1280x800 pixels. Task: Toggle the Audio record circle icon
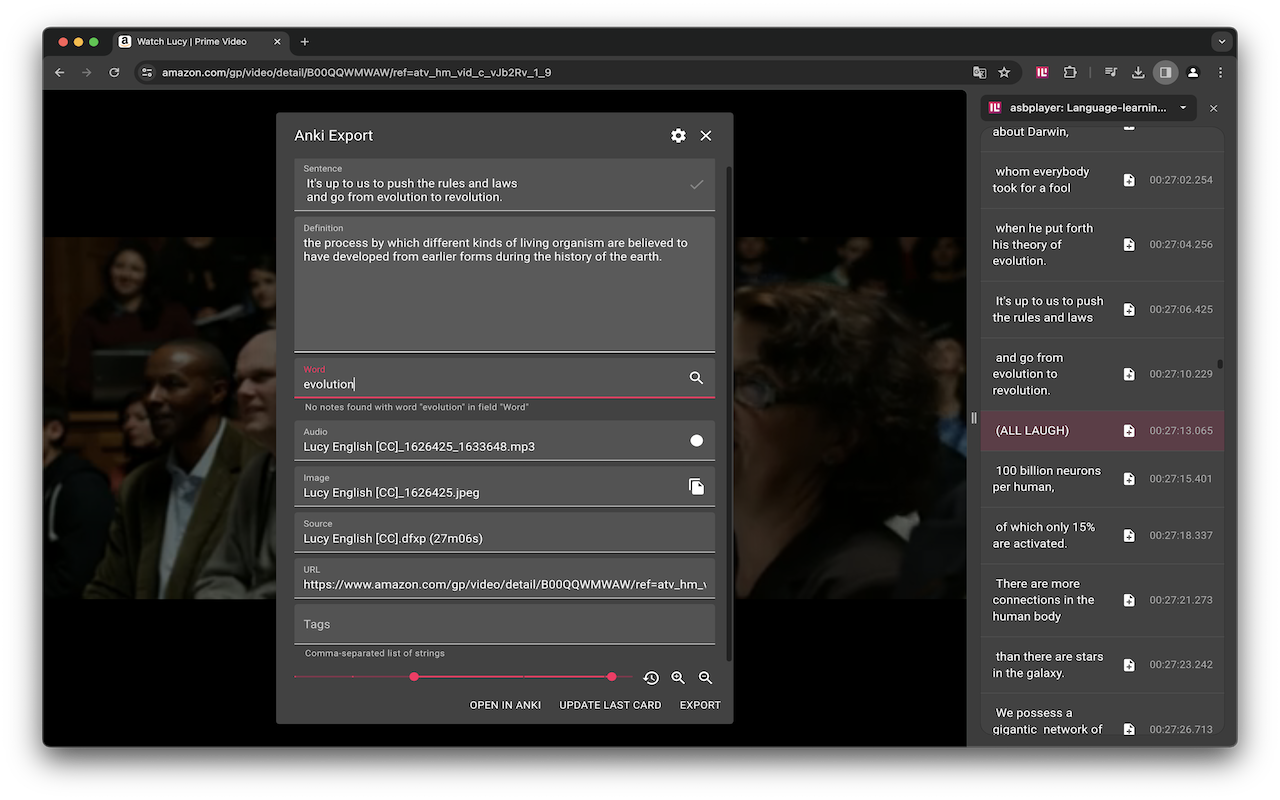[x=697, y=440]
